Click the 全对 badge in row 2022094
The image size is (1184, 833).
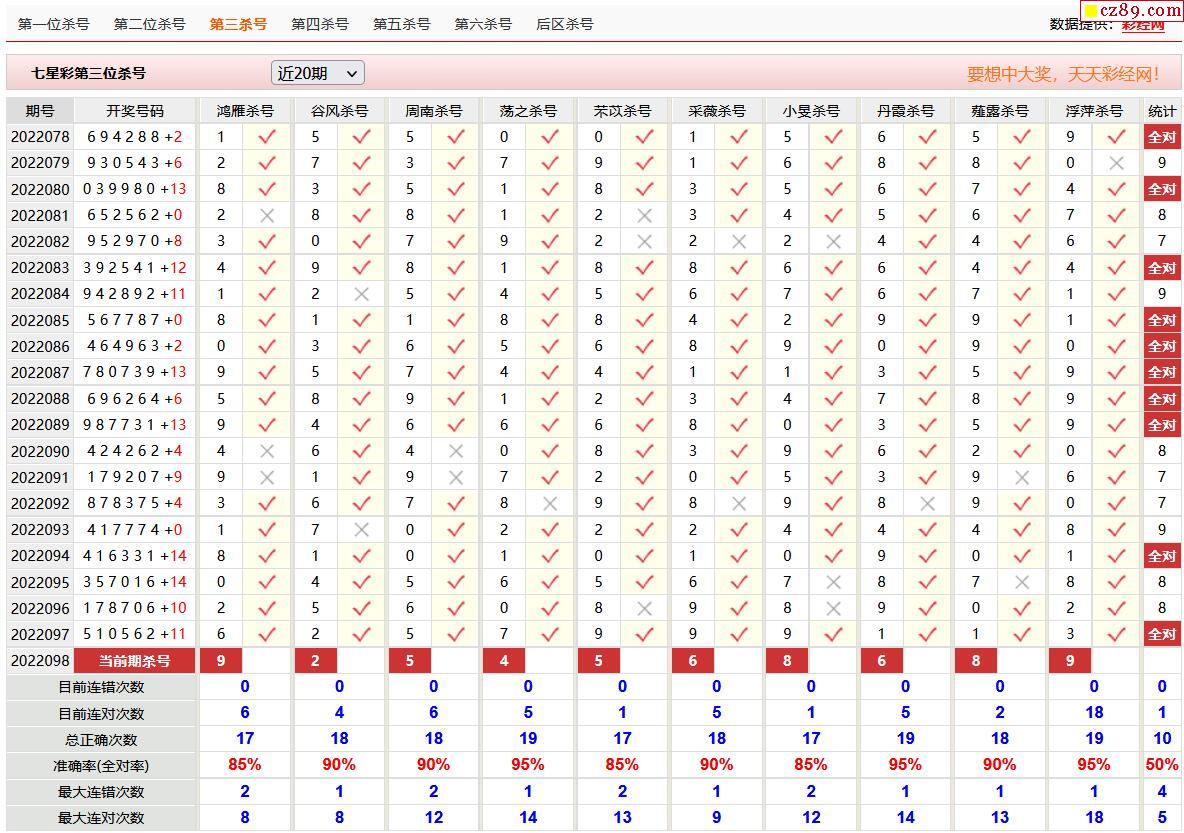[1162, 556]
